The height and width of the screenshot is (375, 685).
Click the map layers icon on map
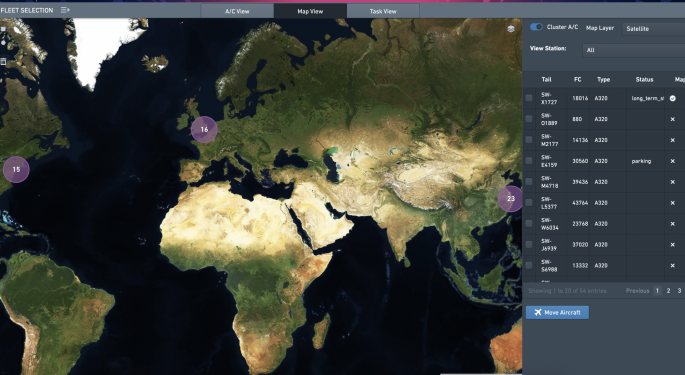coord(511,29)
